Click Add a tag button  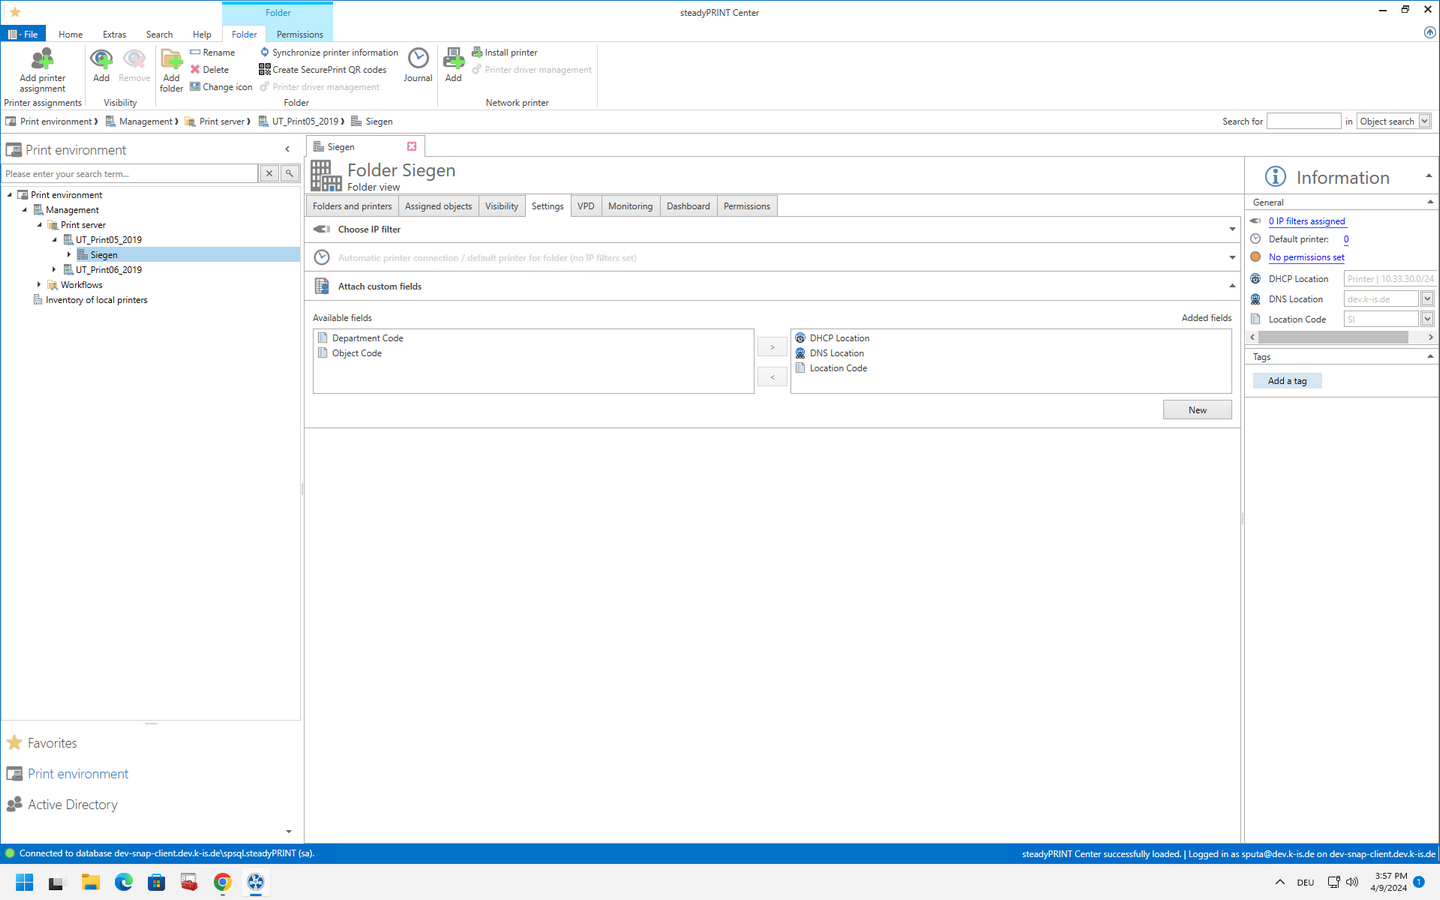click(1287, 381)
